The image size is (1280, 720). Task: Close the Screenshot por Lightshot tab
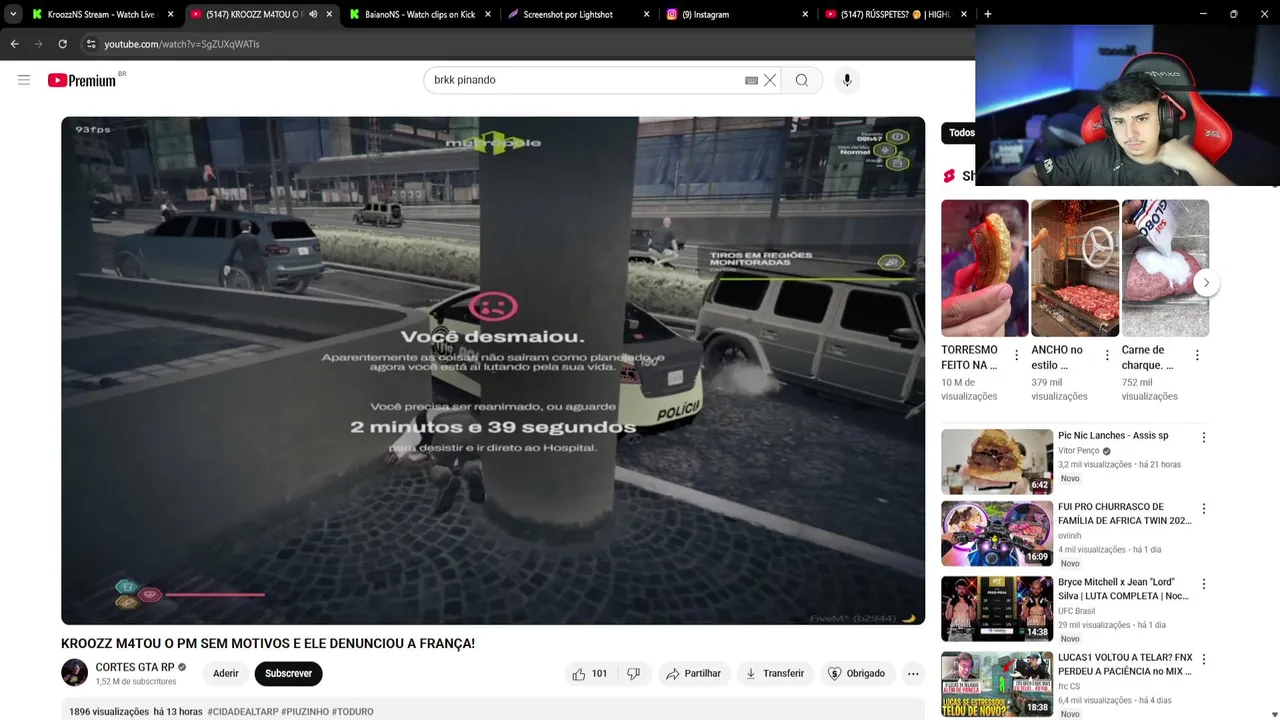[x=646, y=14]
